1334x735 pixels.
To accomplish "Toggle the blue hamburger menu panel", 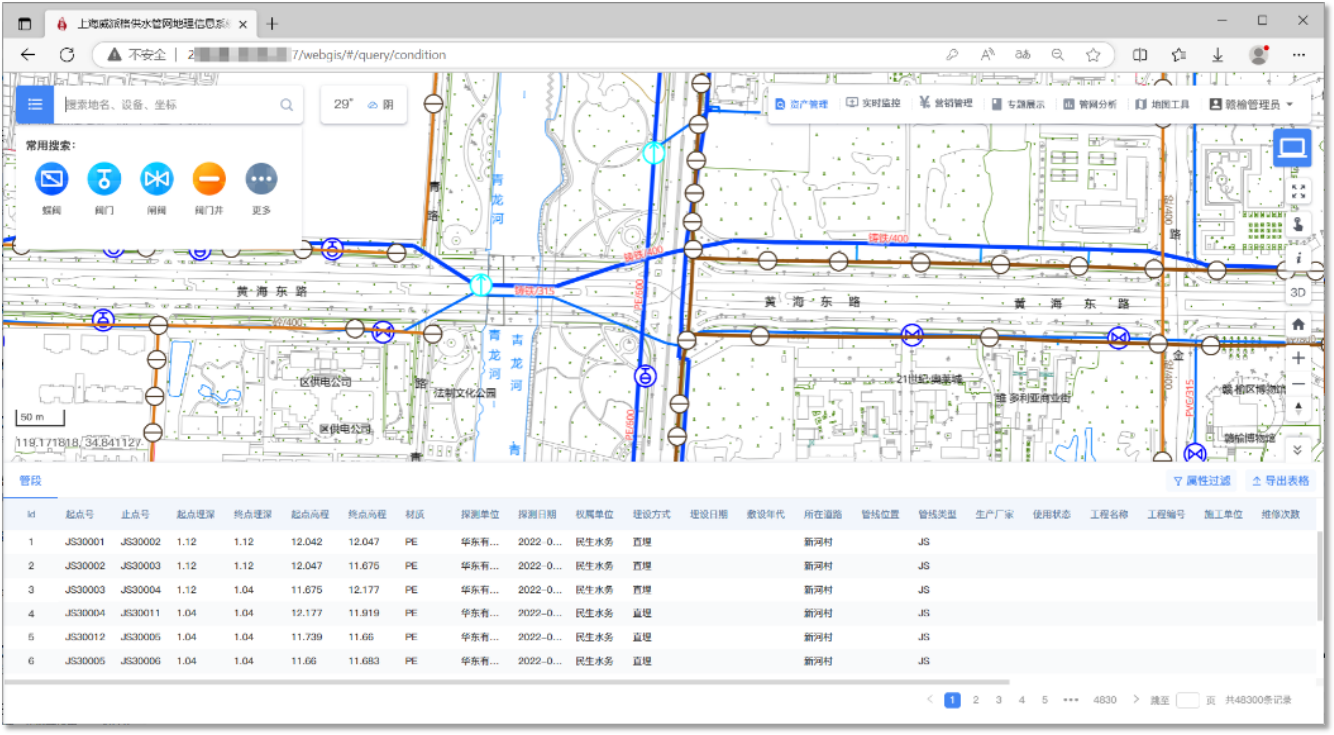I will [x=35, y=104].
